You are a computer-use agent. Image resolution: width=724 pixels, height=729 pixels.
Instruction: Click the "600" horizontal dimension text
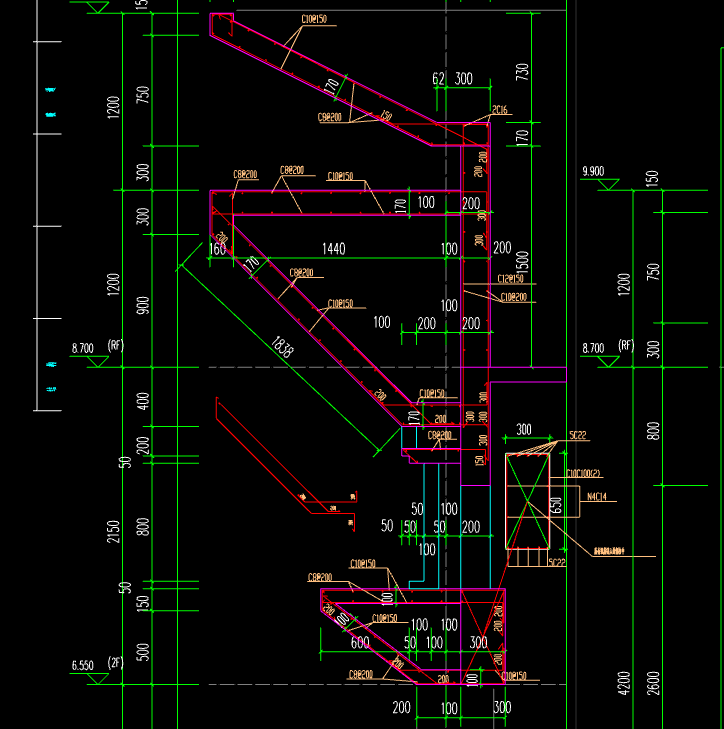click(x=359, y=643)
